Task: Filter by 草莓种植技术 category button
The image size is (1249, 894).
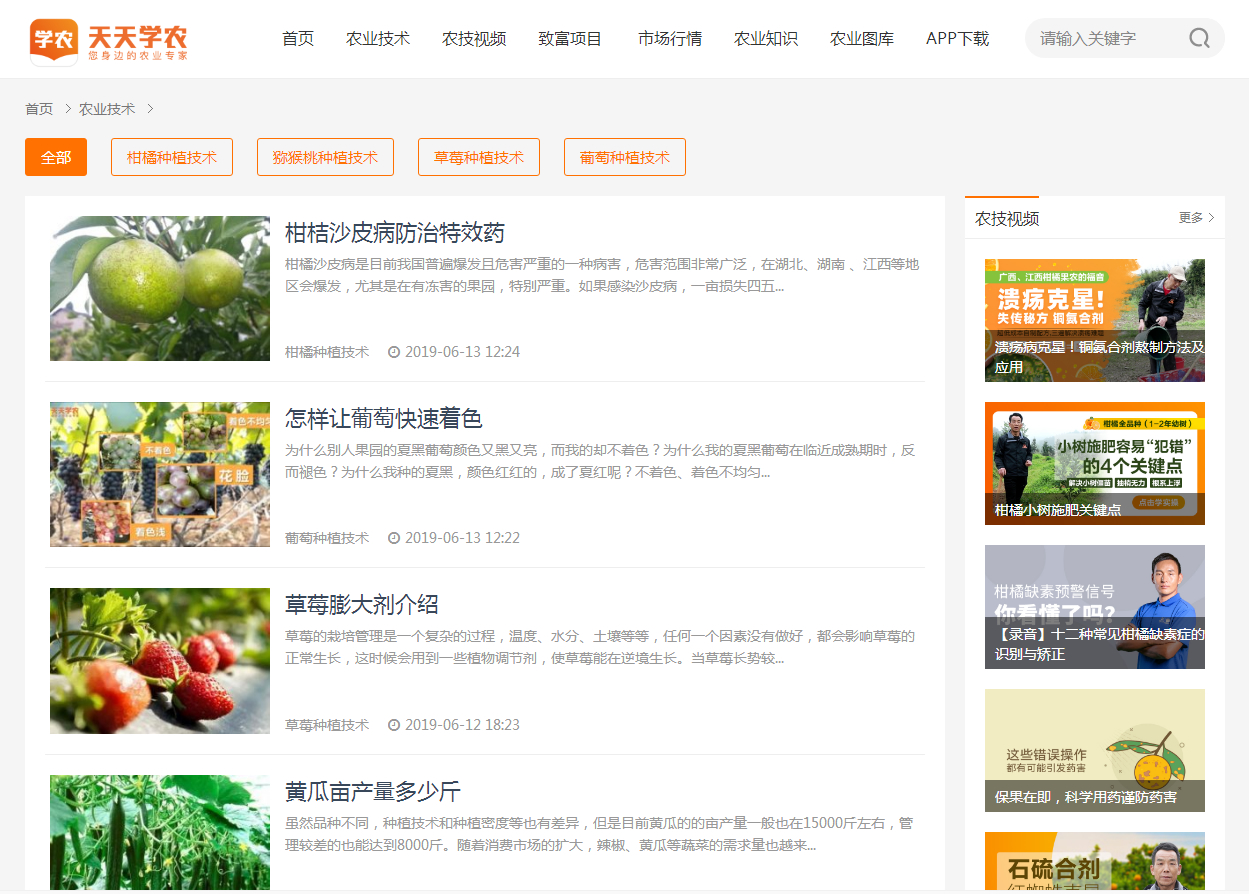Action: (479, 157)
